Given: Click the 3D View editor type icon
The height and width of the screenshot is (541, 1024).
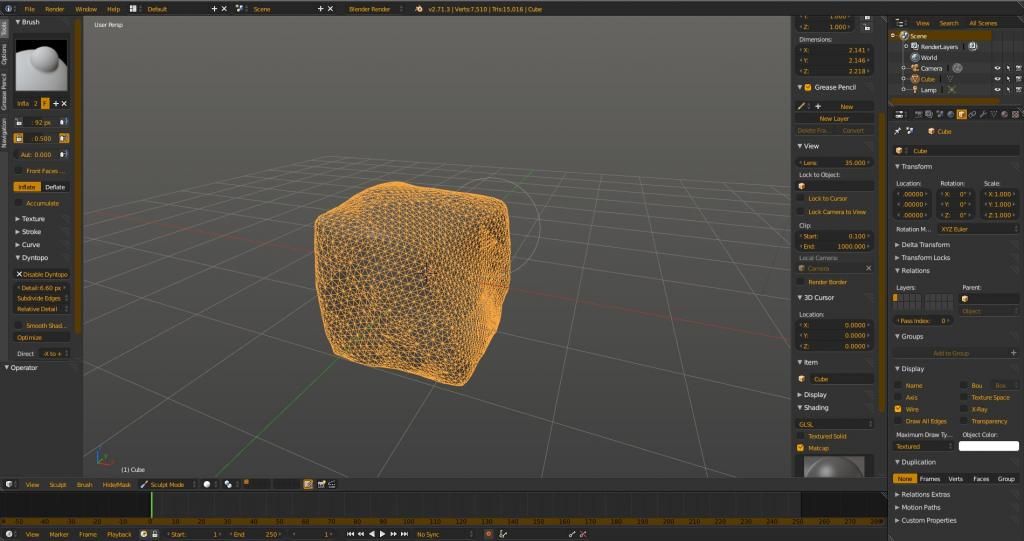Looking at the screenshot, I should tap(9, 484).
